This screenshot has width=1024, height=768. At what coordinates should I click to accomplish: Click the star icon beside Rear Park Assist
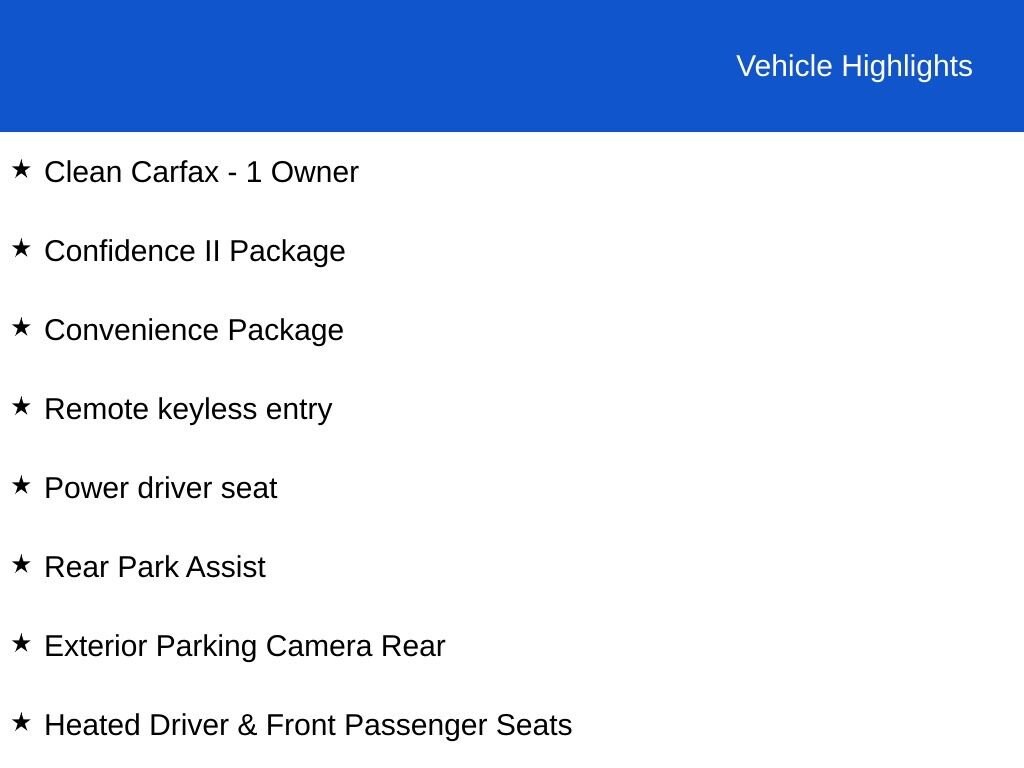(x=21, y=564)
